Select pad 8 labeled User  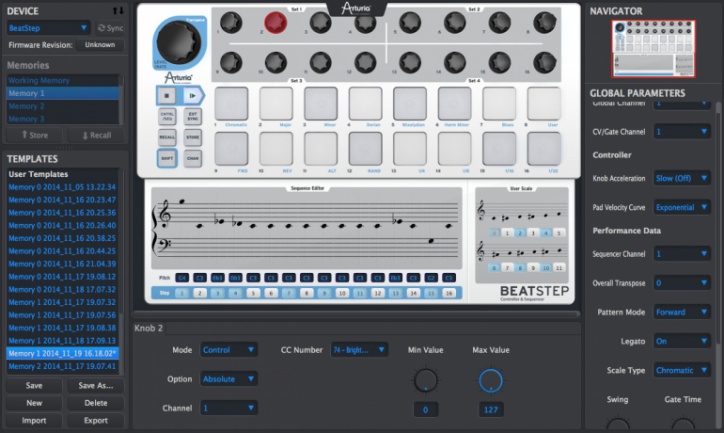coord(544,104)
